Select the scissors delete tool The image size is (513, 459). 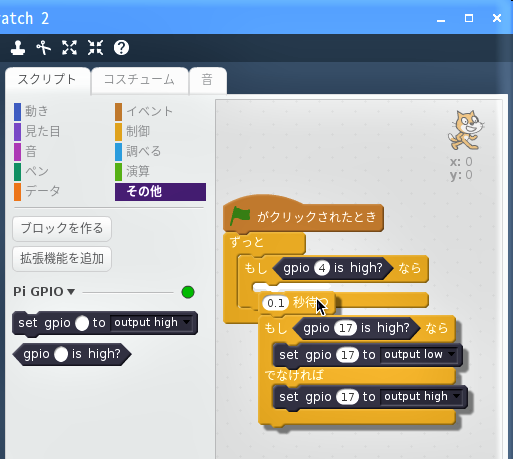44,48
